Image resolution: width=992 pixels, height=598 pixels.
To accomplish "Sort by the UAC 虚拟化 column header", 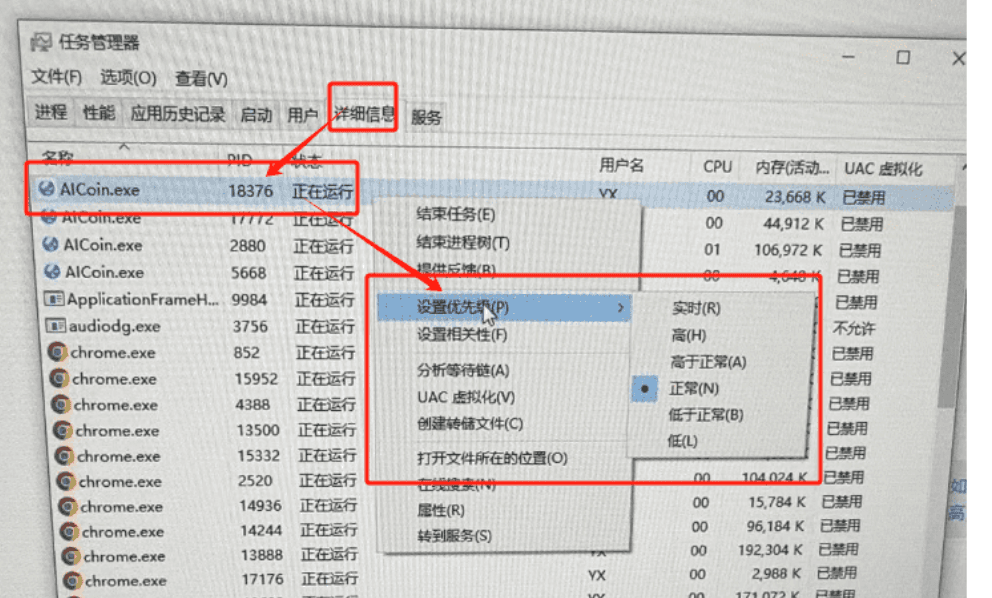I will coord(883,169).
